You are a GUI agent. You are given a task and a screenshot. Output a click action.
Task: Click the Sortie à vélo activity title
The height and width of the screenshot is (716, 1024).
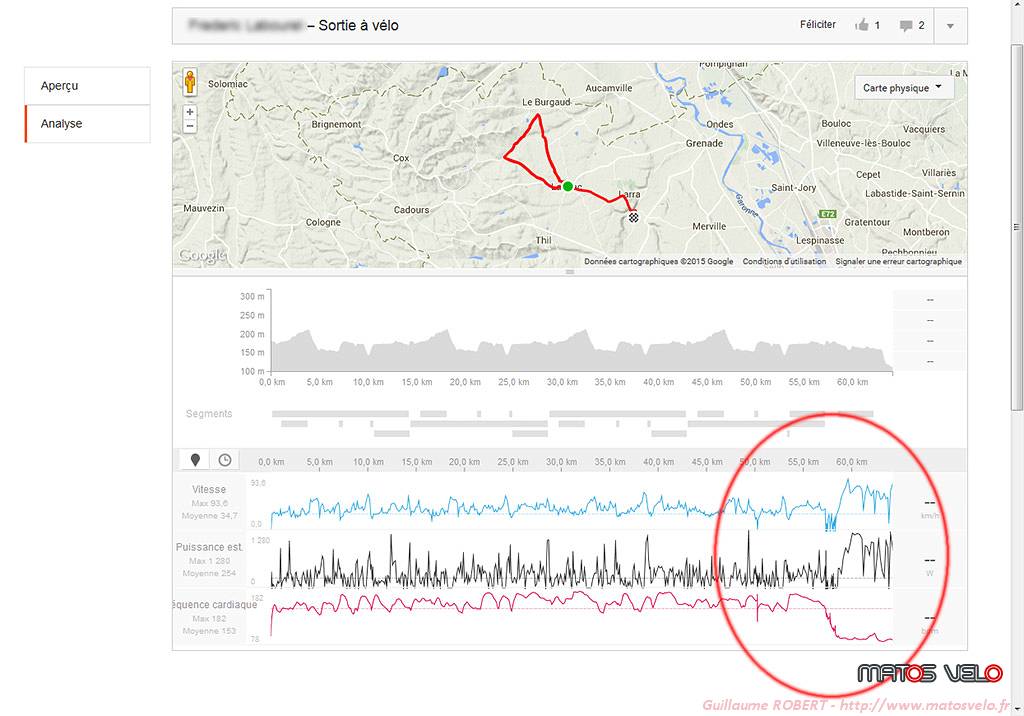click(x=359, y=25)
